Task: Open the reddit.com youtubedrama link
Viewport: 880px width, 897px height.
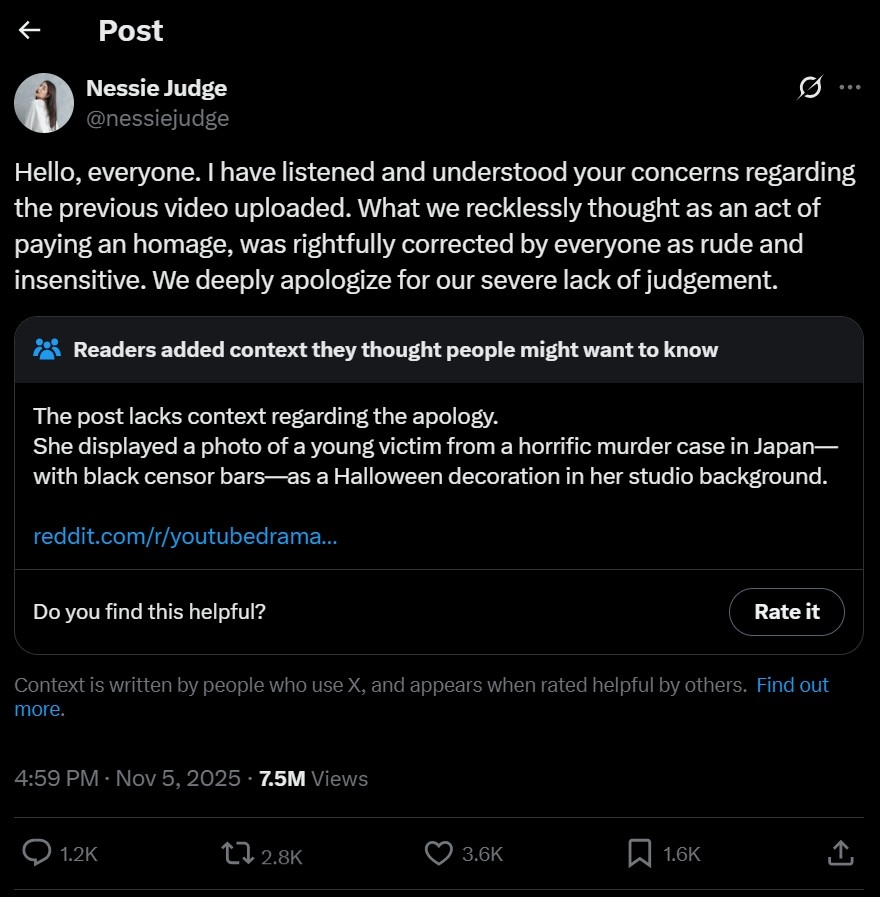Action: [x=185, y=536]
